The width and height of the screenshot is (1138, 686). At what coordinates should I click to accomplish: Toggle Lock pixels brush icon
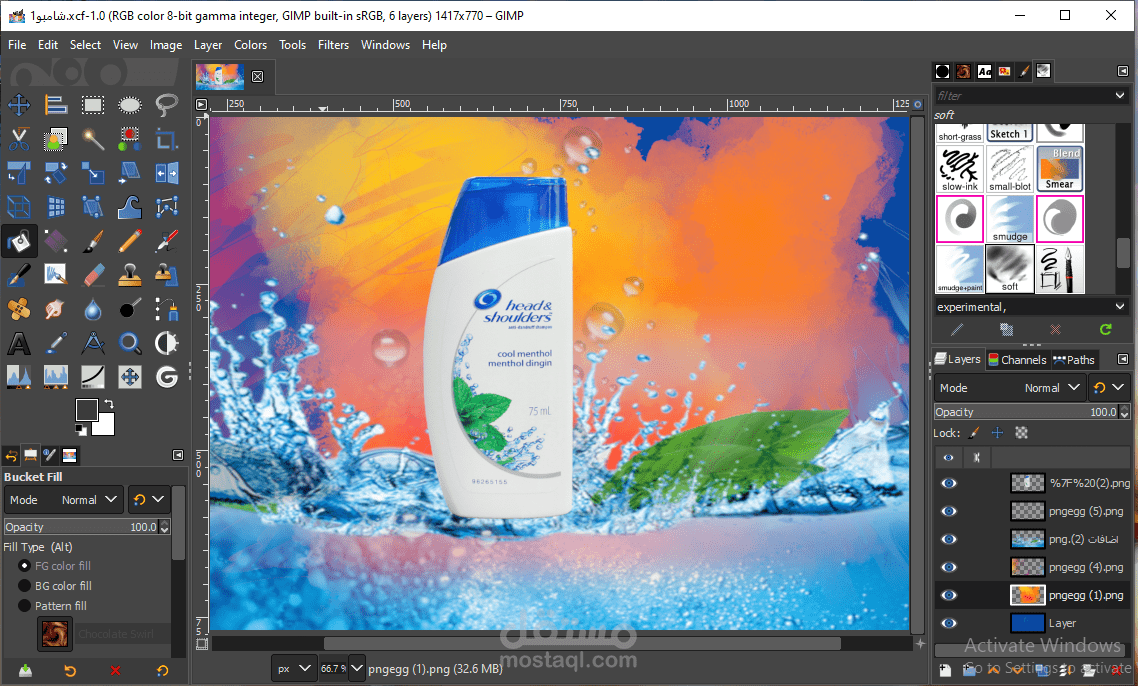pos(975,433)
